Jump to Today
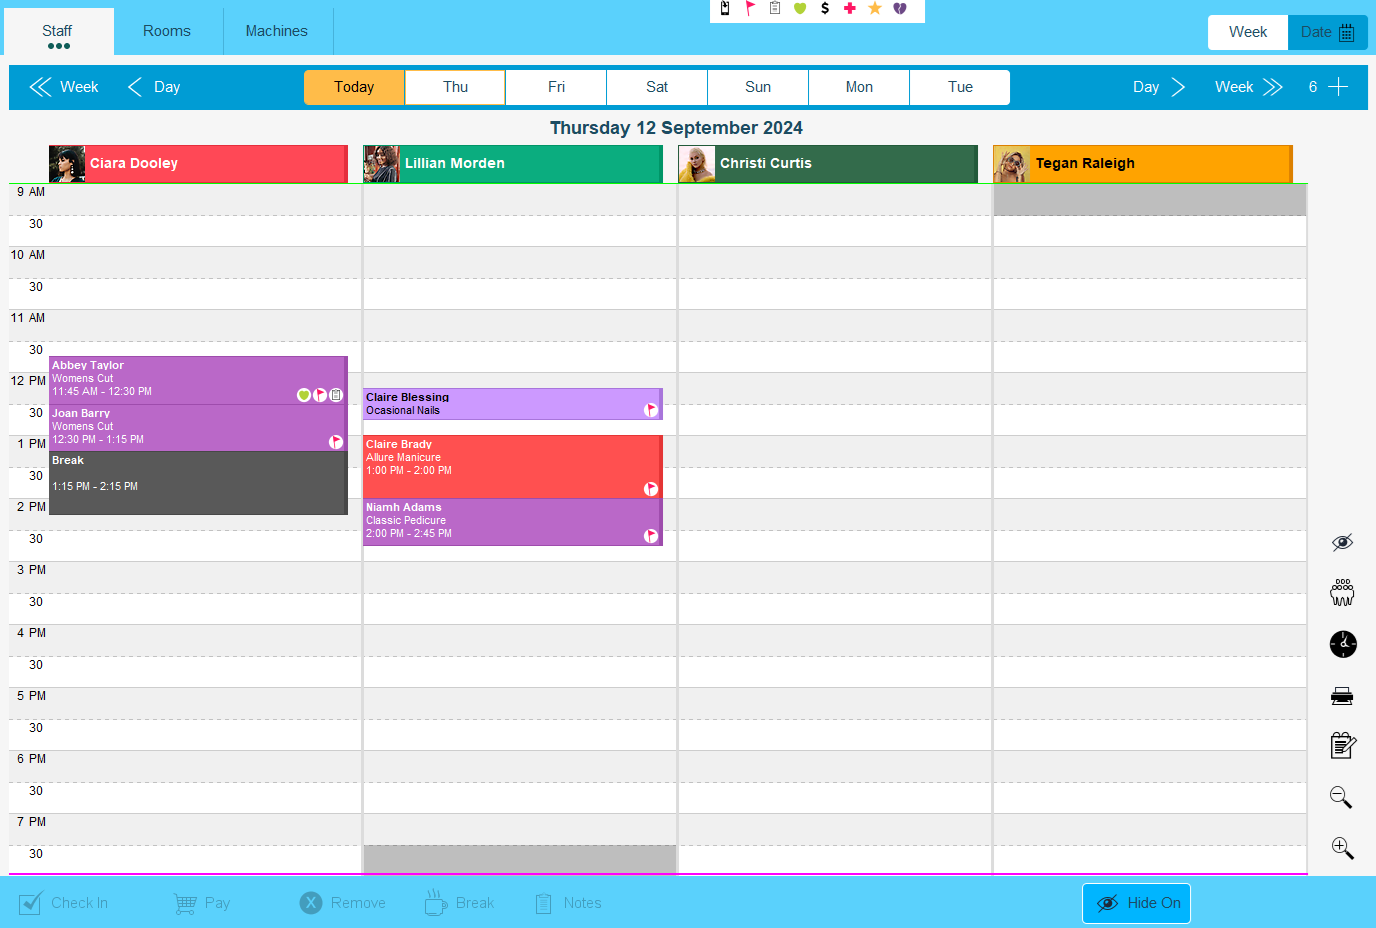 pos(354,87)
